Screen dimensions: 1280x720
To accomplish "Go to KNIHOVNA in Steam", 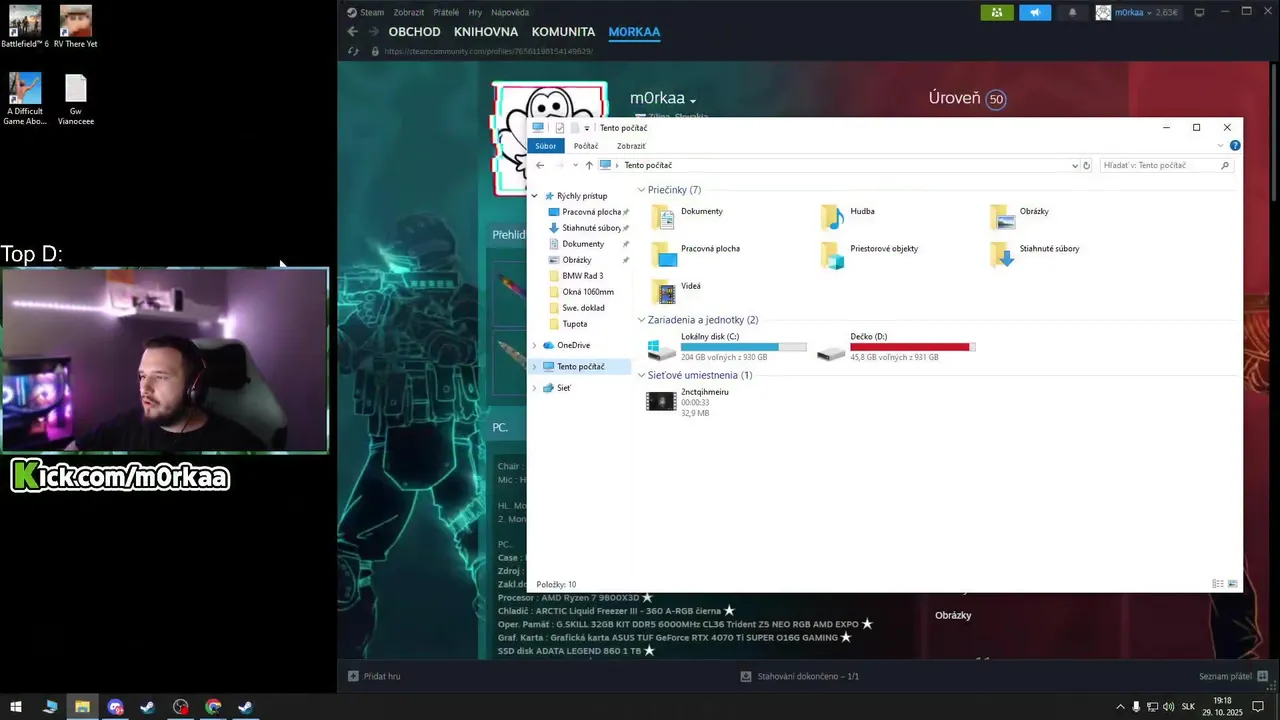I will tap(486, 32).
